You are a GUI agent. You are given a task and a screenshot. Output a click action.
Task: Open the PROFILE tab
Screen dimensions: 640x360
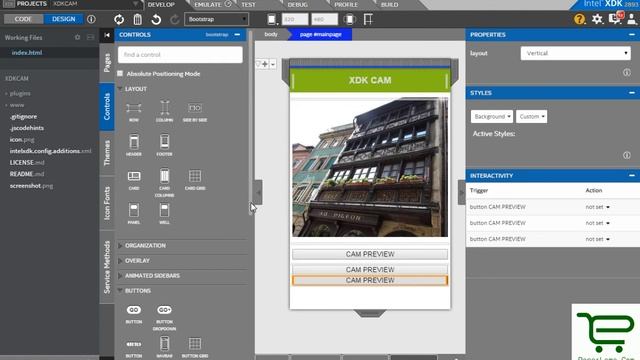346,4
